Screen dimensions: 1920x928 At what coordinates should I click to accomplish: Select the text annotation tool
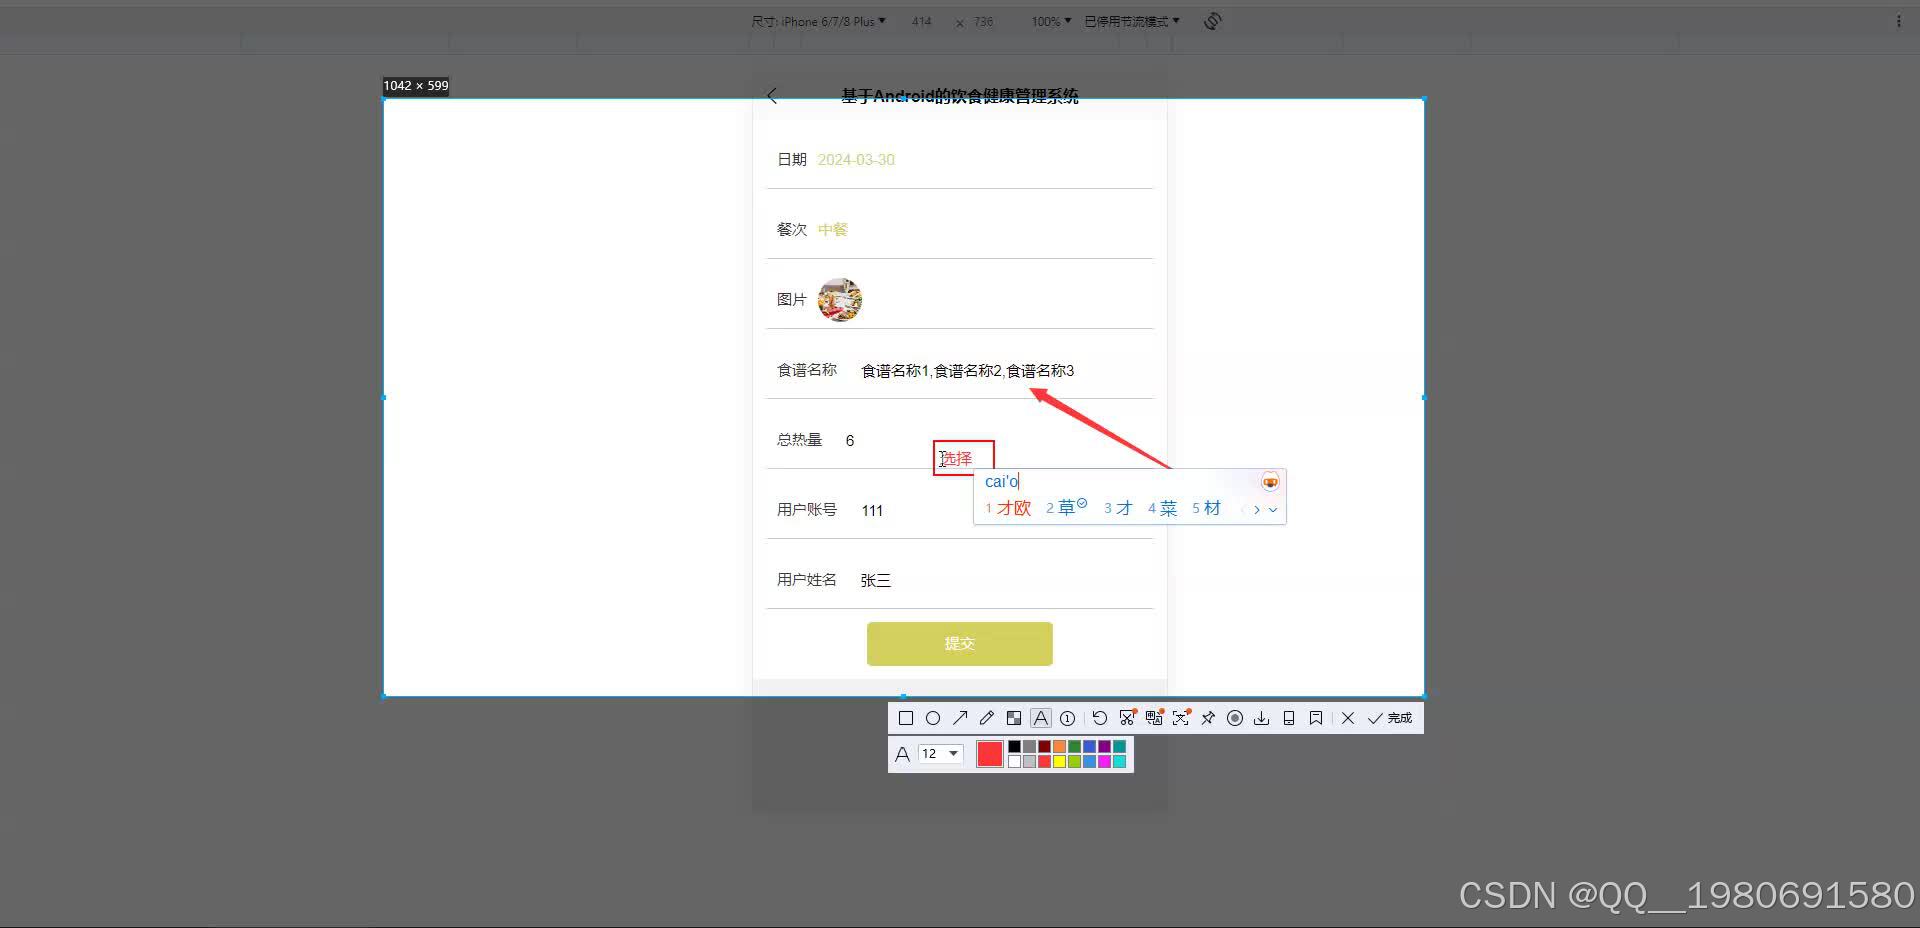coord(1041,718)
